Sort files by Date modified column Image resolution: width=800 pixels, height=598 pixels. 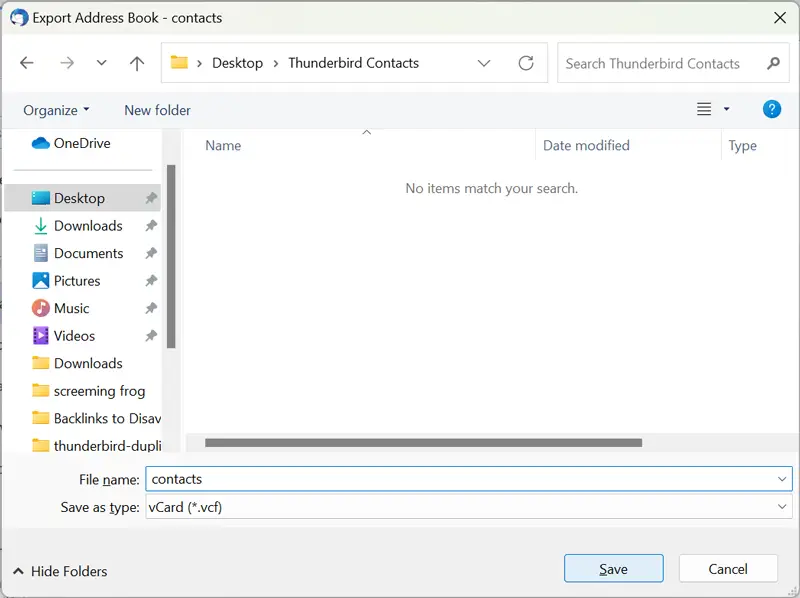(586, 145)
